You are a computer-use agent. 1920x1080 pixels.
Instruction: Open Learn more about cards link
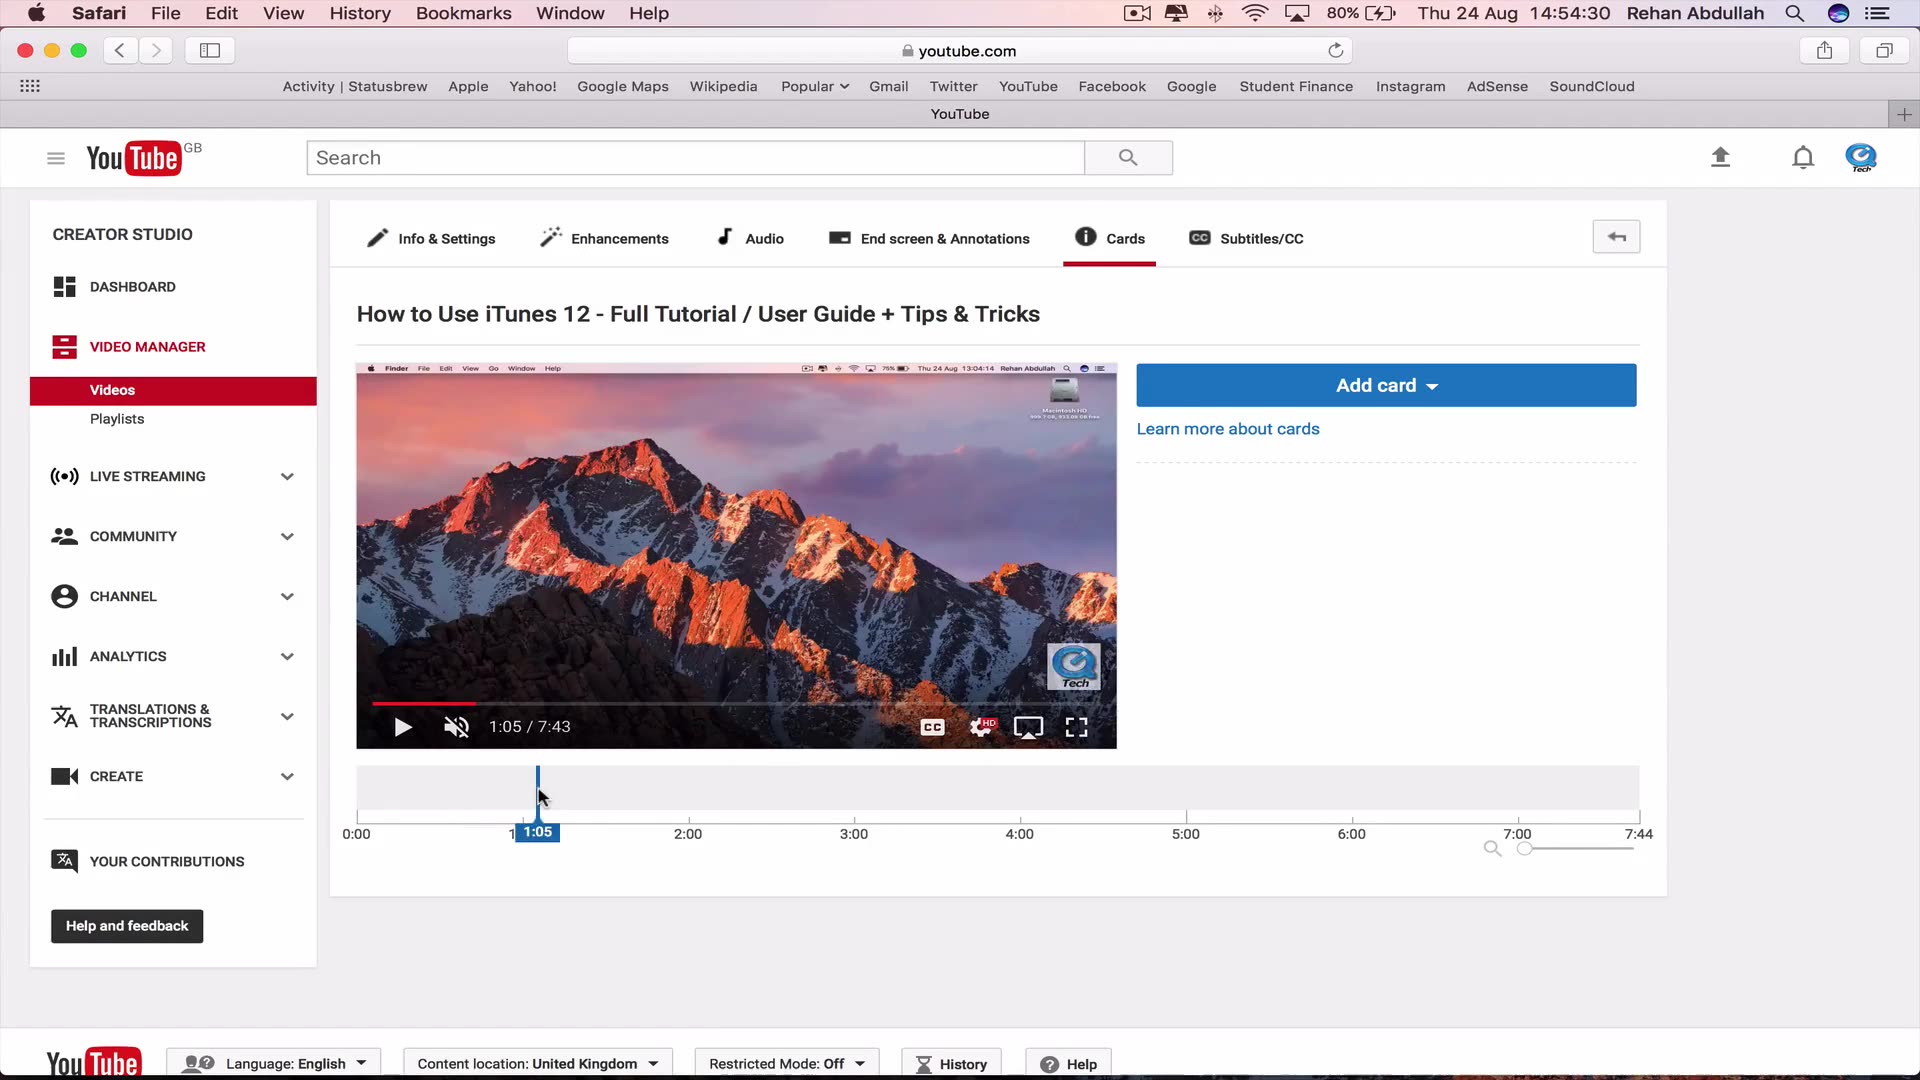click(1227, 428)
